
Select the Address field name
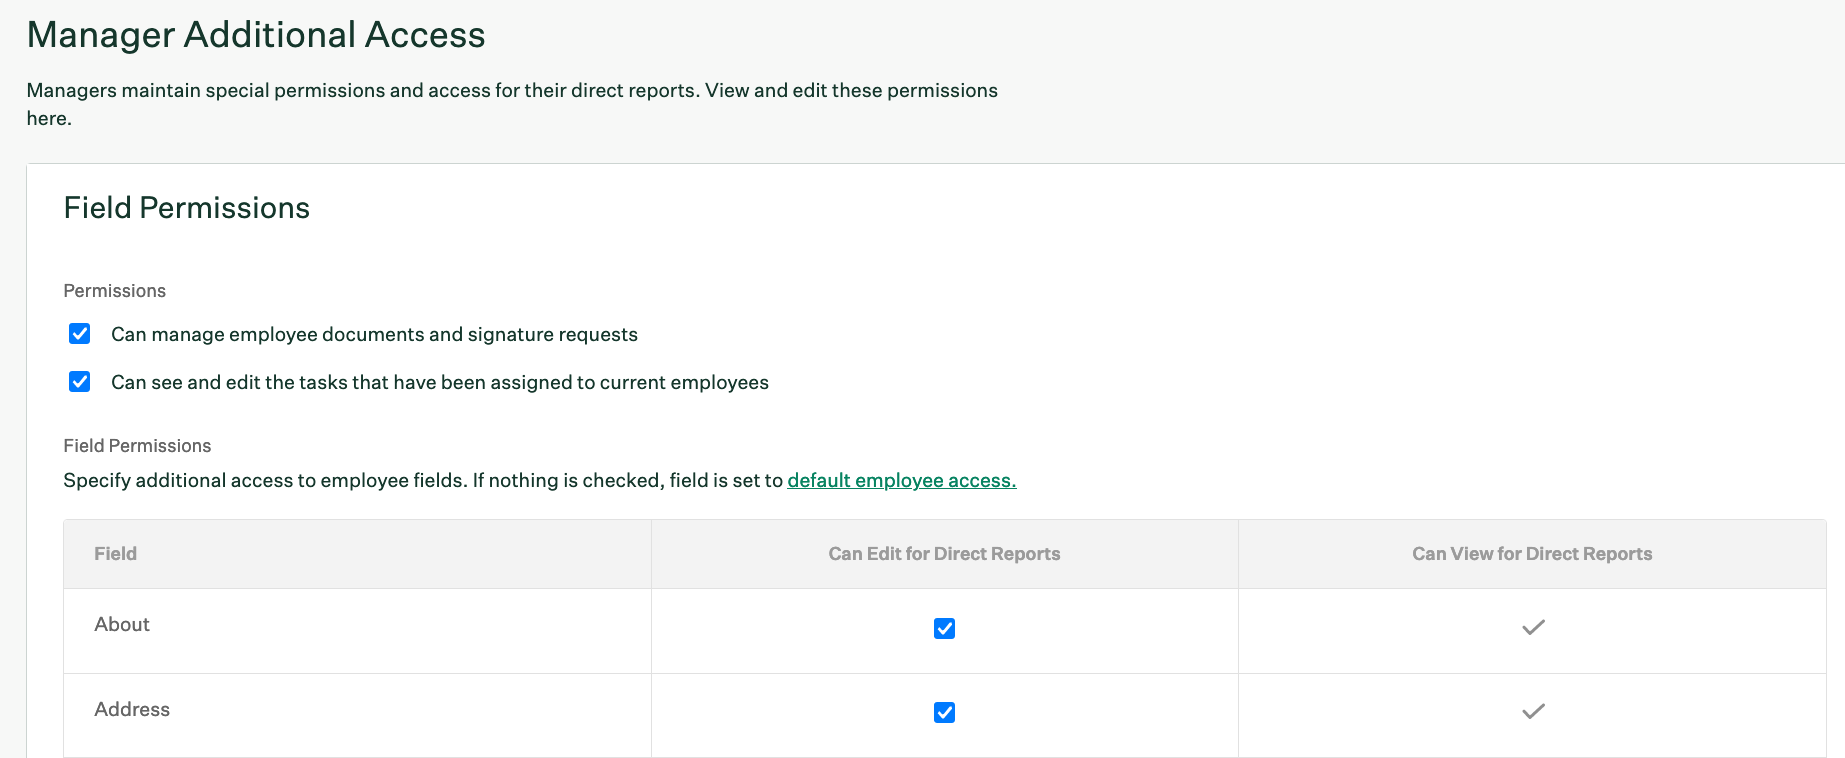[132, 709]
